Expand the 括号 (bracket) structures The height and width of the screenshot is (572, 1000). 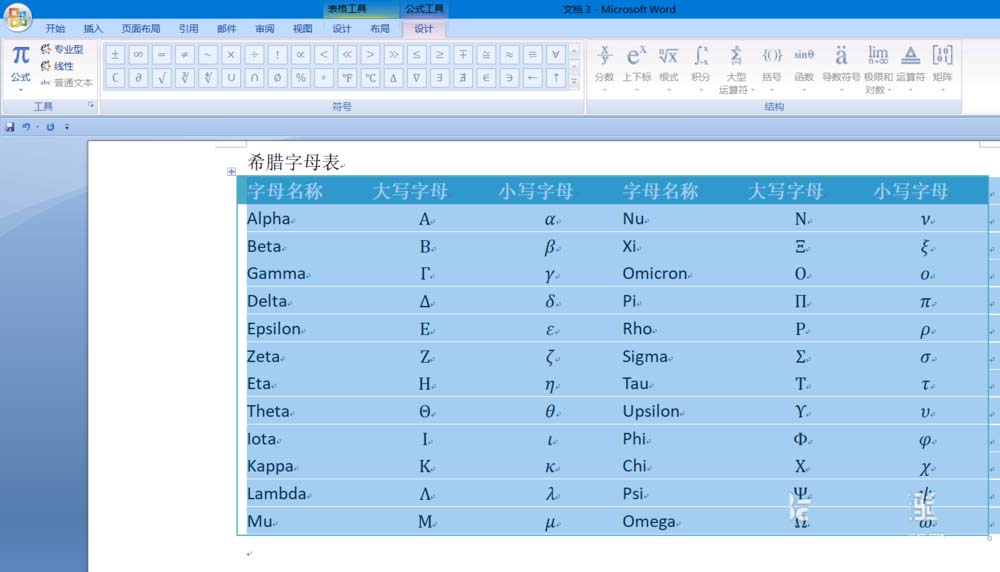pos(772,68)
